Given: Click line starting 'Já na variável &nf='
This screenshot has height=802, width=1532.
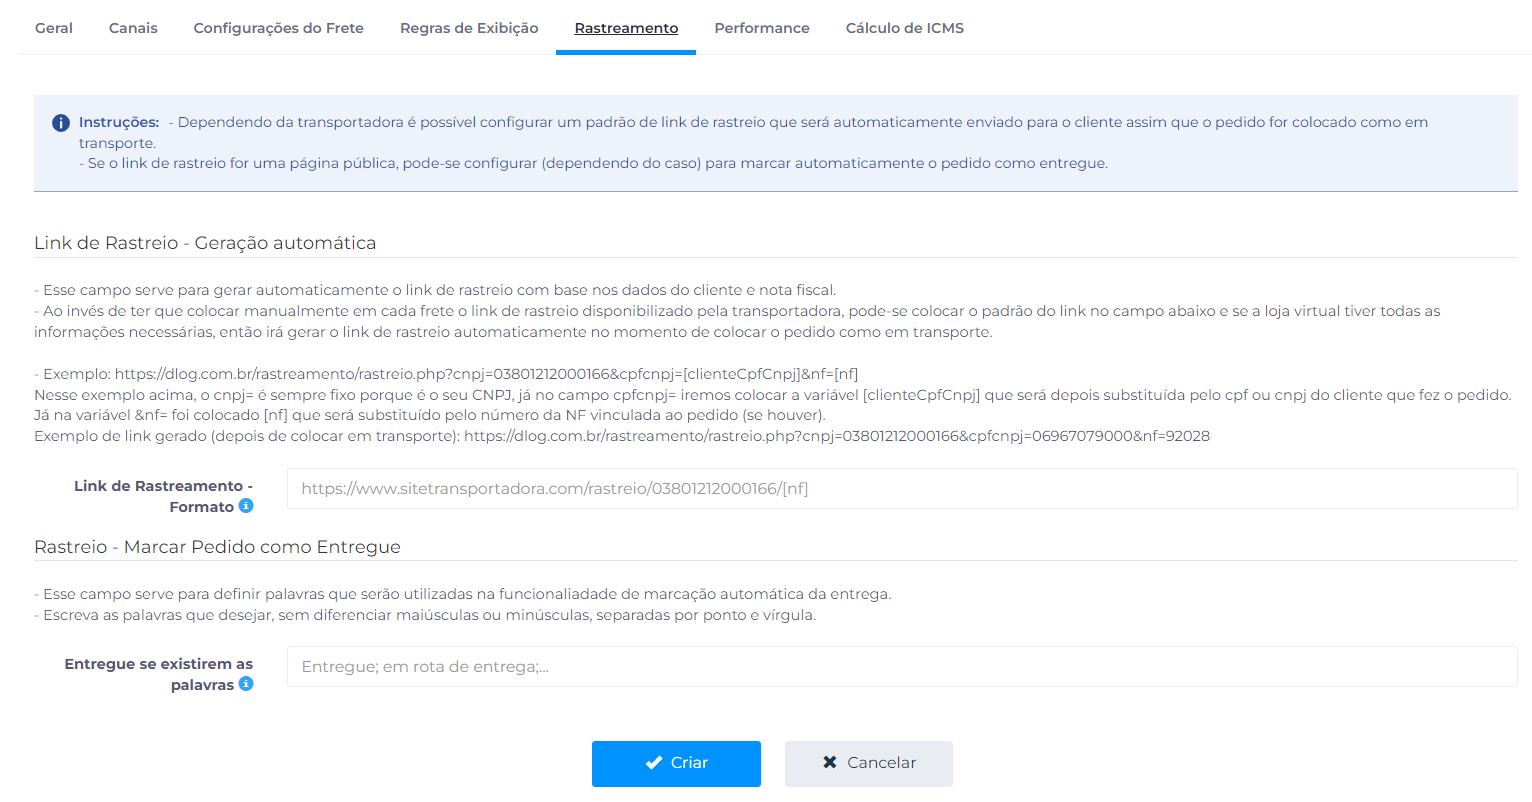Looking at the screenshot, I should [430, 415].
